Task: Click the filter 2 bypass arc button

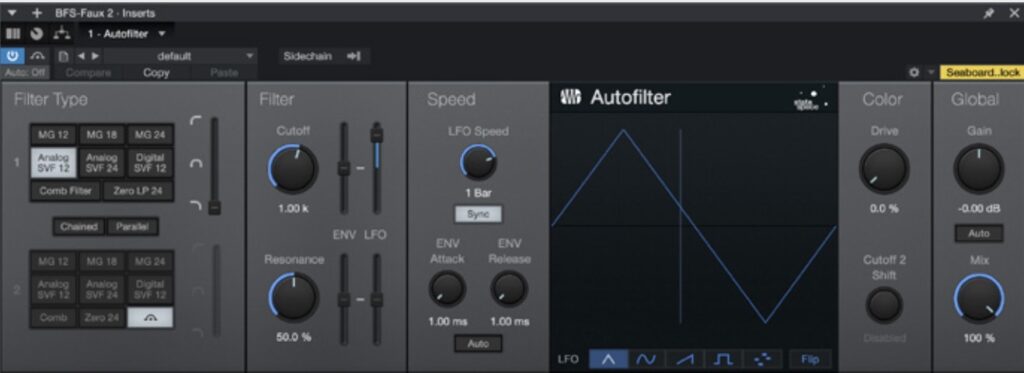Action: pyautogui.click(x=150, y=317)
